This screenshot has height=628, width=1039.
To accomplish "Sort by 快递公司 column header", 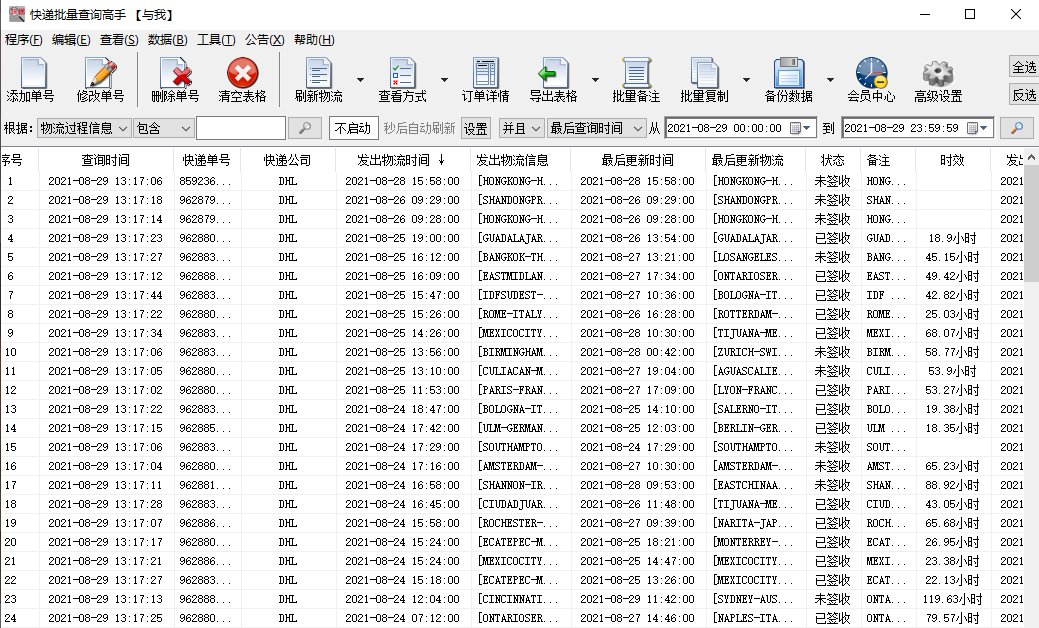I will tap(288, 160).
